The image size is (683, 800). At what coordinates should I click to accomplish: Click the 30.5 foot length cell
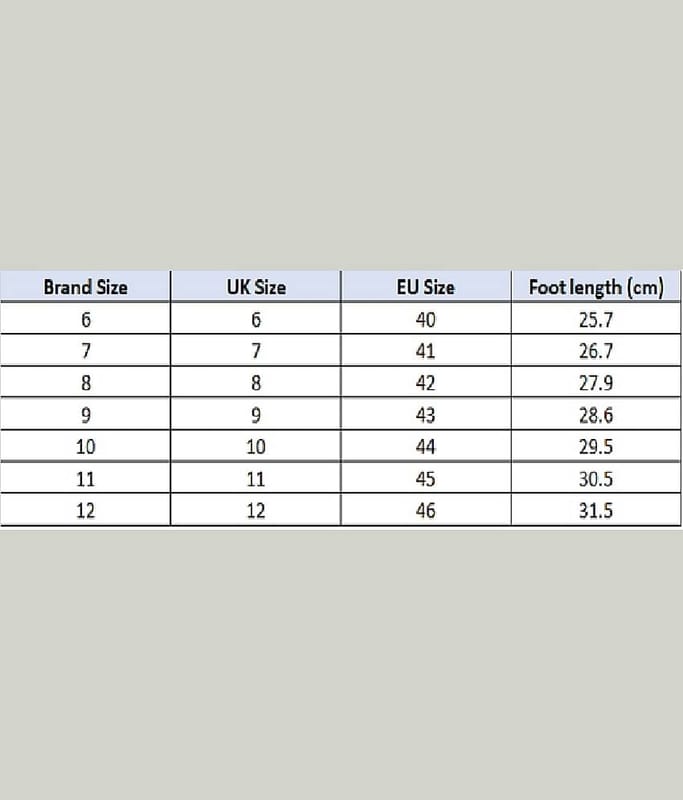(596, 478)
